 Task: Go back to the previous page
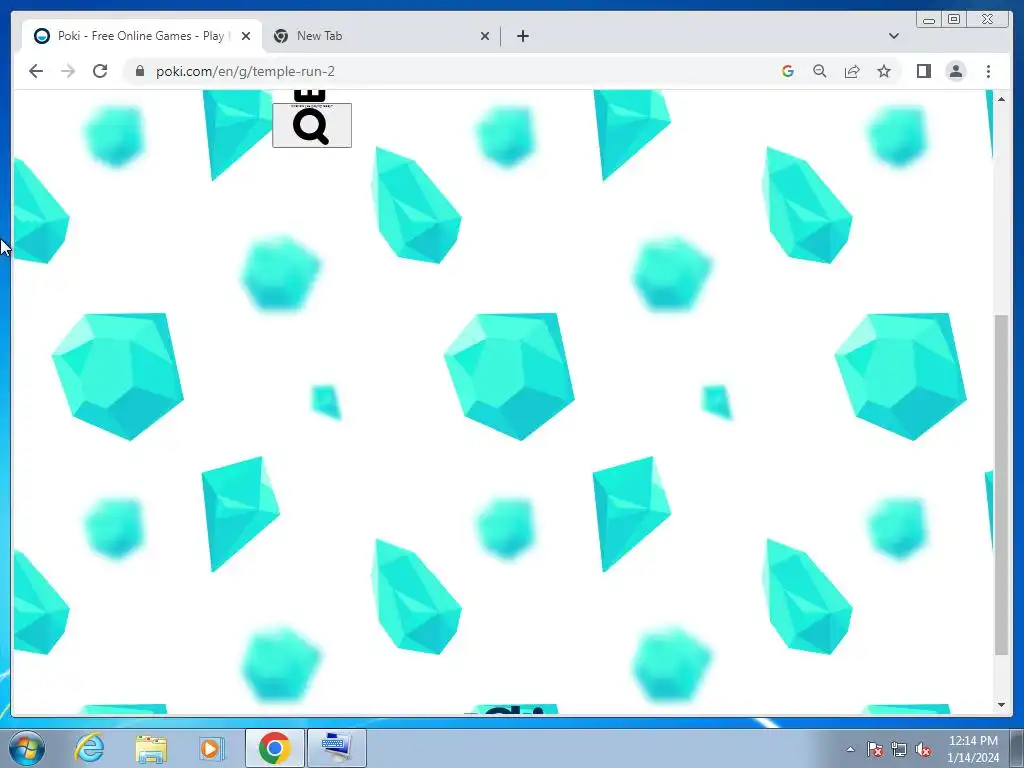(x=36, y=71)
